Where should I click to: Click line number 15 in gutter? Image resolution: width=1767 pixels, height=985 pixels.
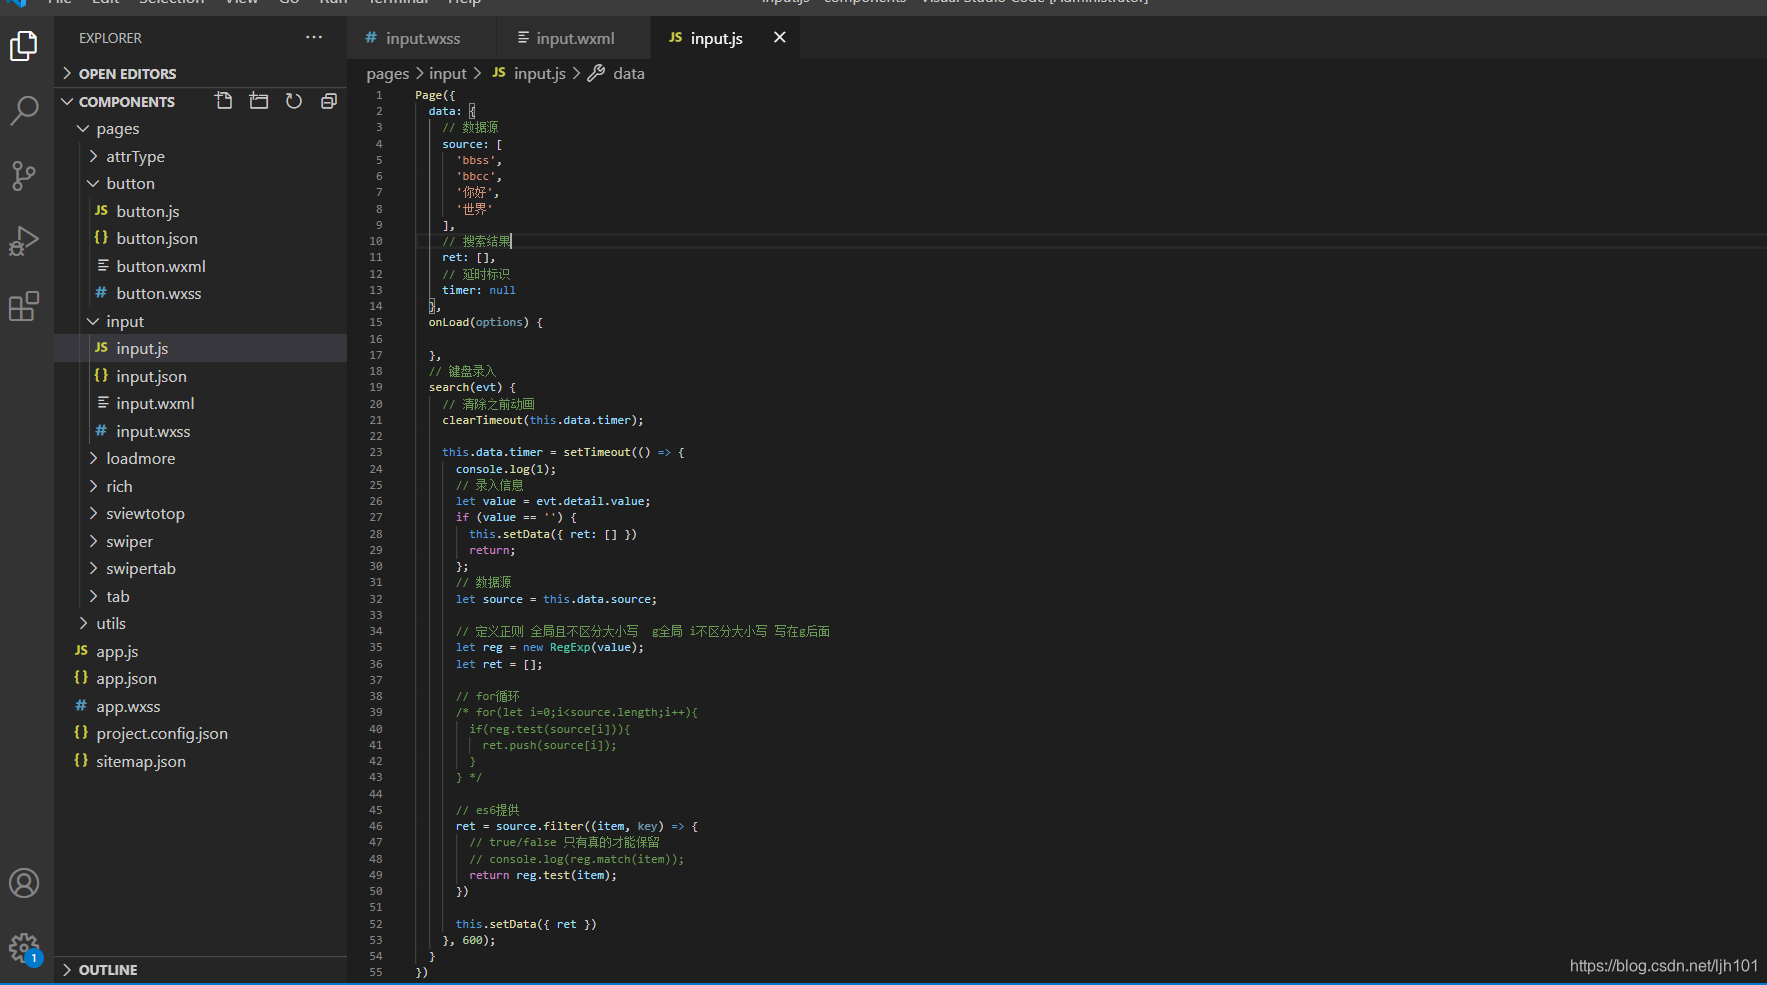click(x=376, y=322)
